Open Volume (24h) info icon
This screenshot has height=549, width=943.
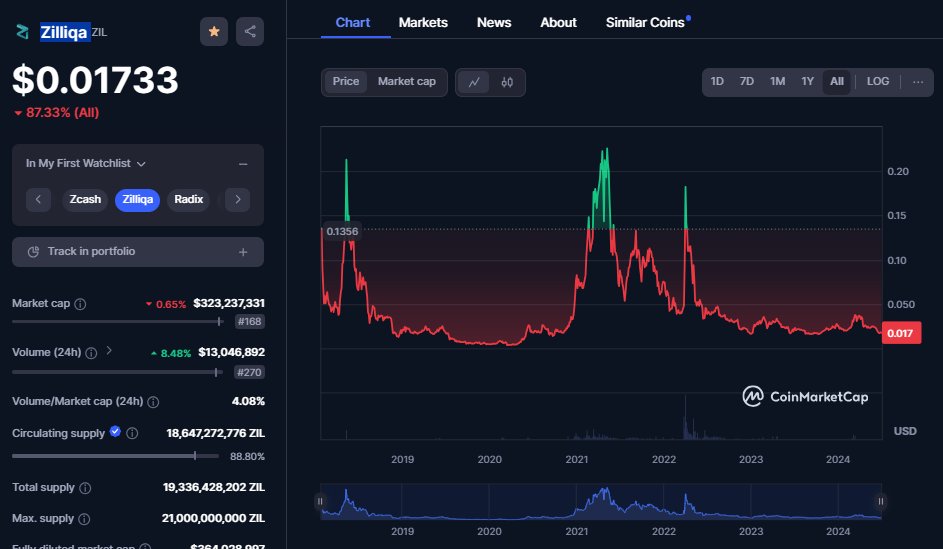coord(91,353)
